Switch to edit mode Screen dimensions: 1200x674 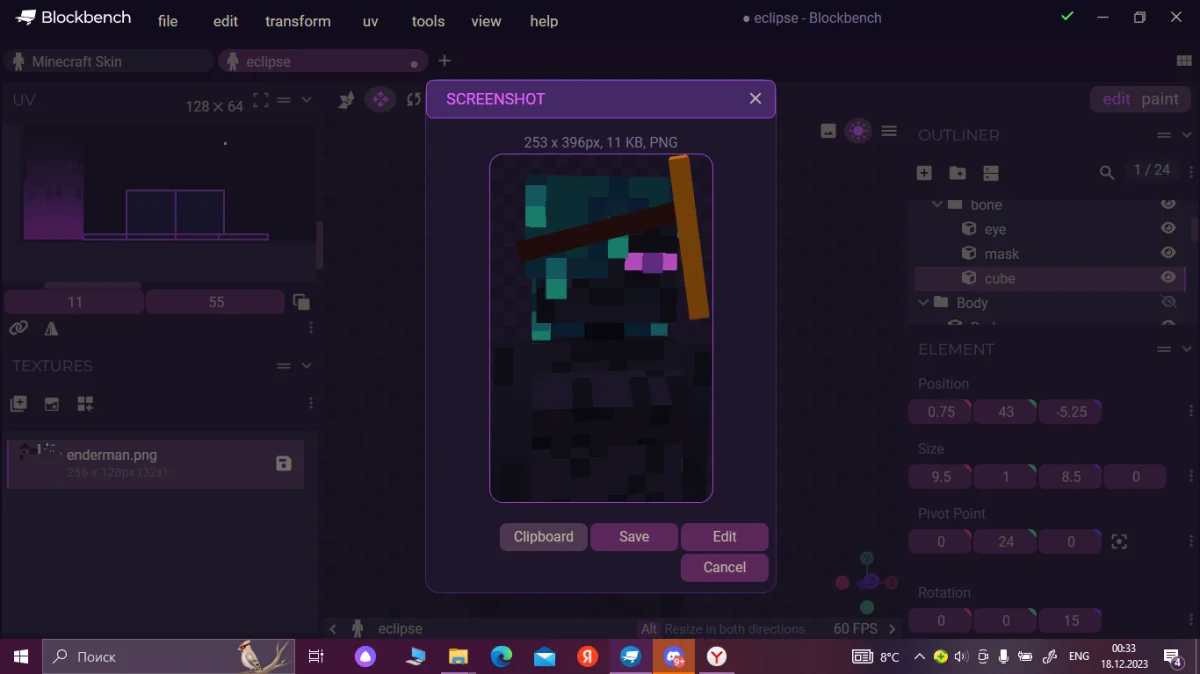[x=1116, y=99]
